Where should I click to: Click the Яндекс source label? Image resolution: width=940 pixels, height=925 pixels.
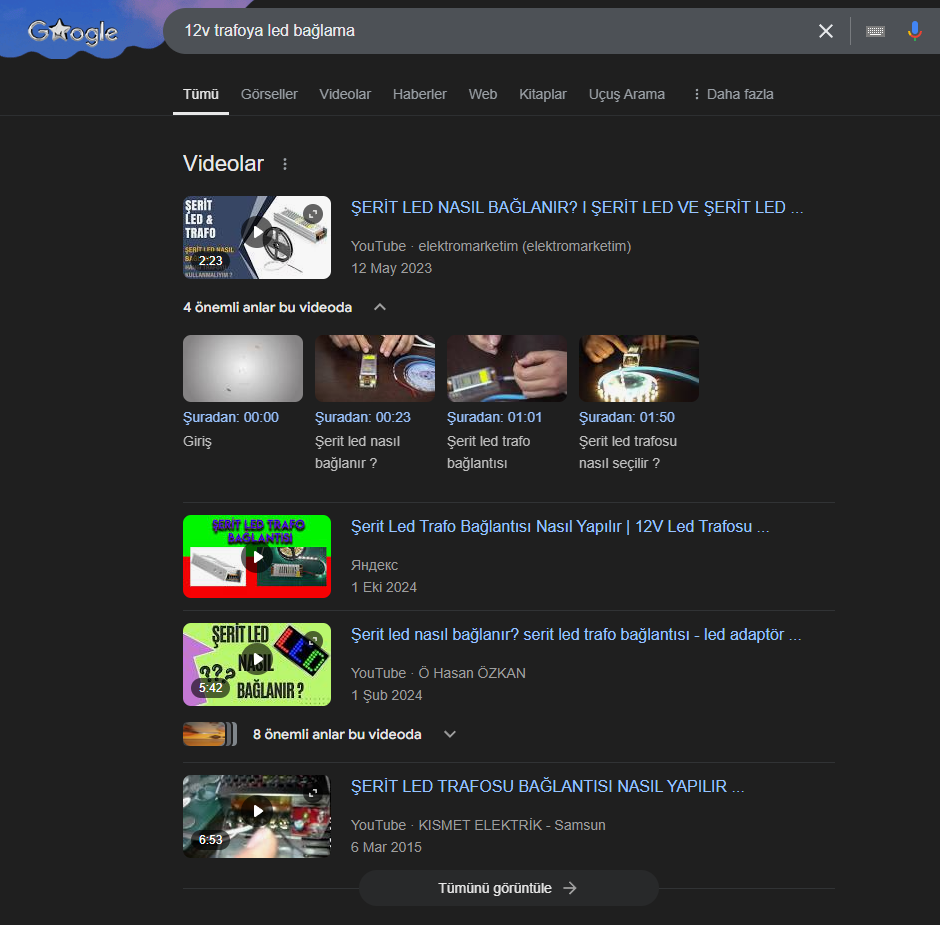click(374, 565)
